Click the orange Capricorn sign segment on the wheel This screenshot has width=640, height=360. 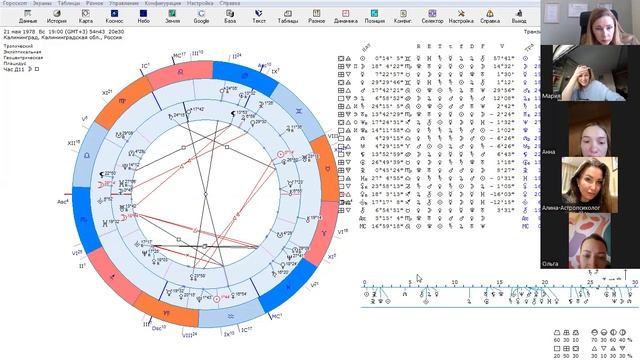(167, 312)
